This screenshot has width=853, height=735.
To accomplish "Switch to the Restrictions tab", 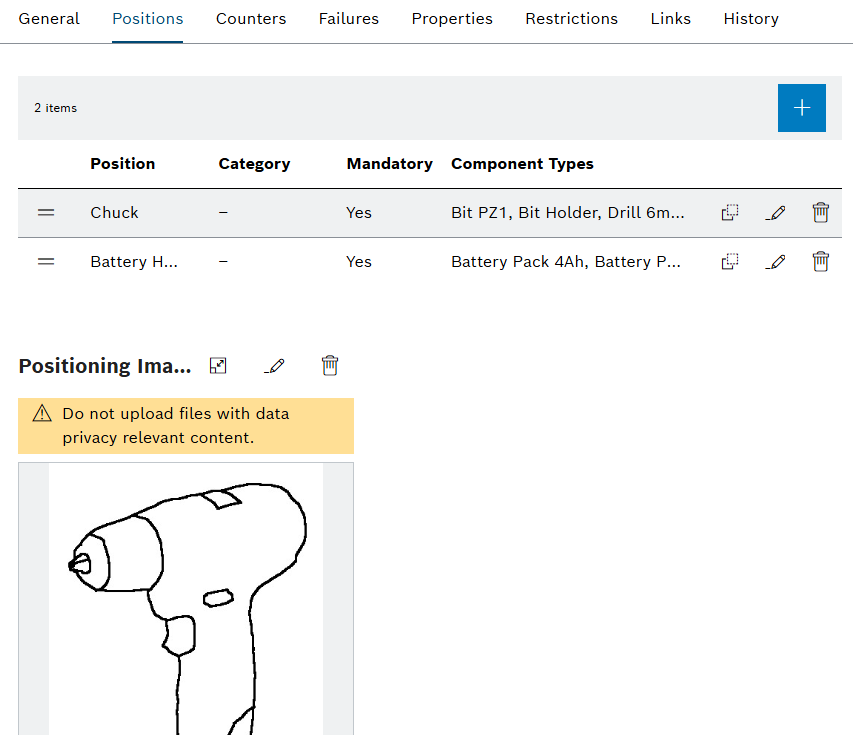I will [572, 18].
